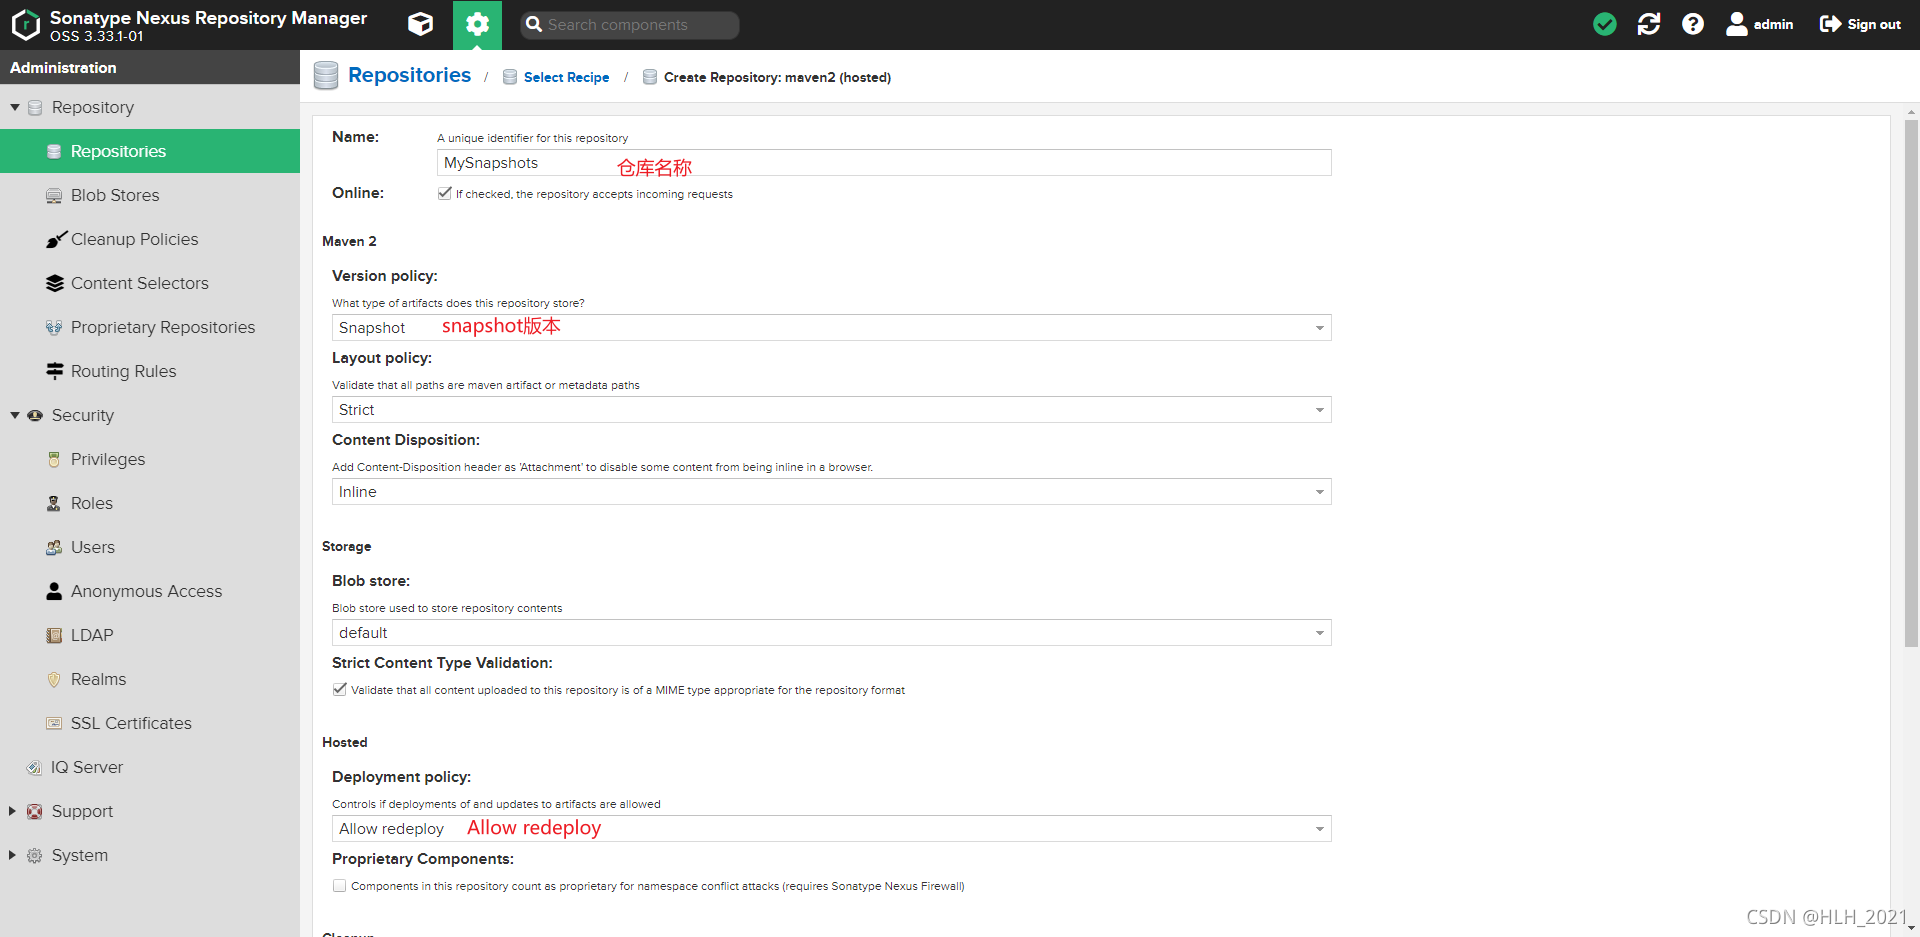Open Privileges in the sidebar
Screen dimensions: 1920x937
pyautogui.click(x=150, y=459)
